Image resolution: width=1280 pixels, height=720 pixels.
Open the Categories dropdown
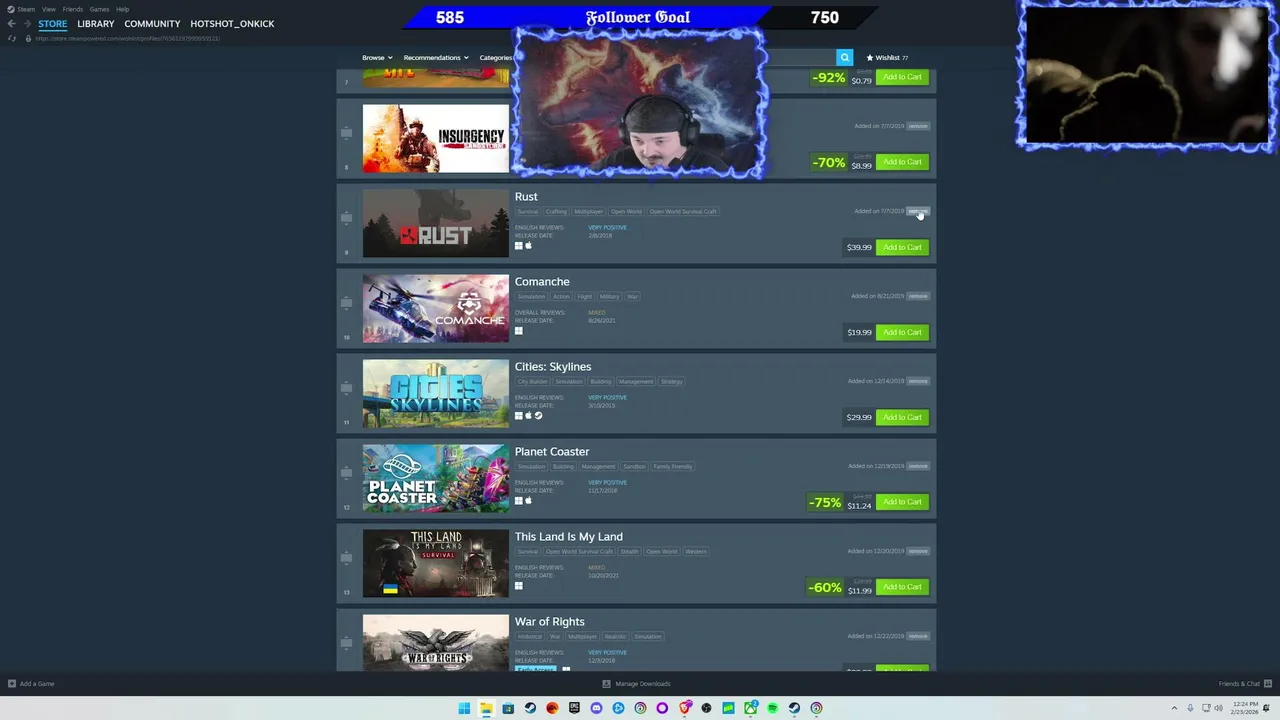tap(496, 57)
